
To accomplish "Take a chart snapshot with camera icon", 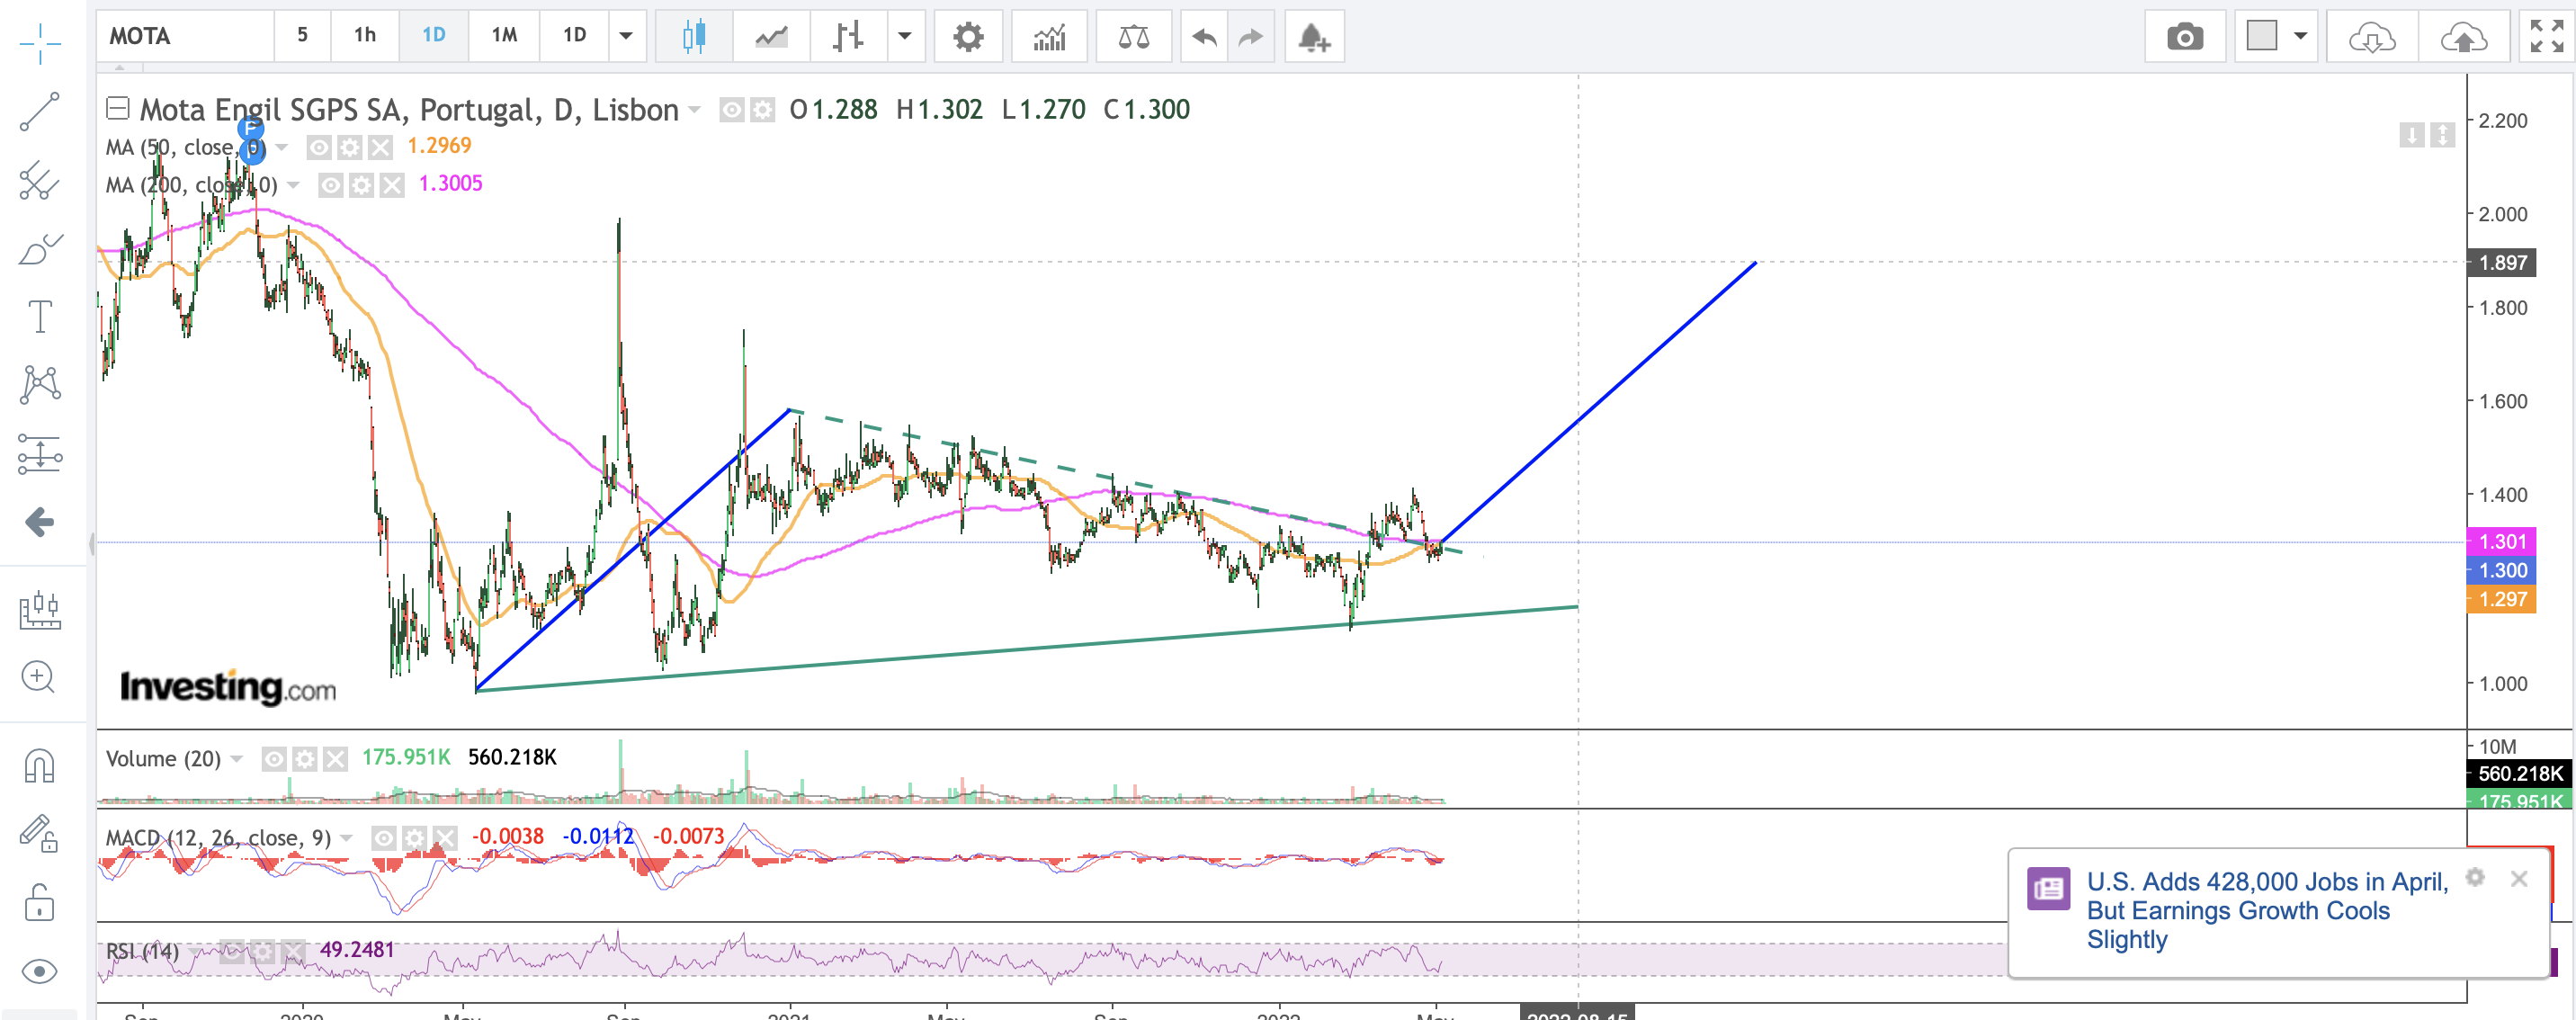I will (x=2184, y=37).
